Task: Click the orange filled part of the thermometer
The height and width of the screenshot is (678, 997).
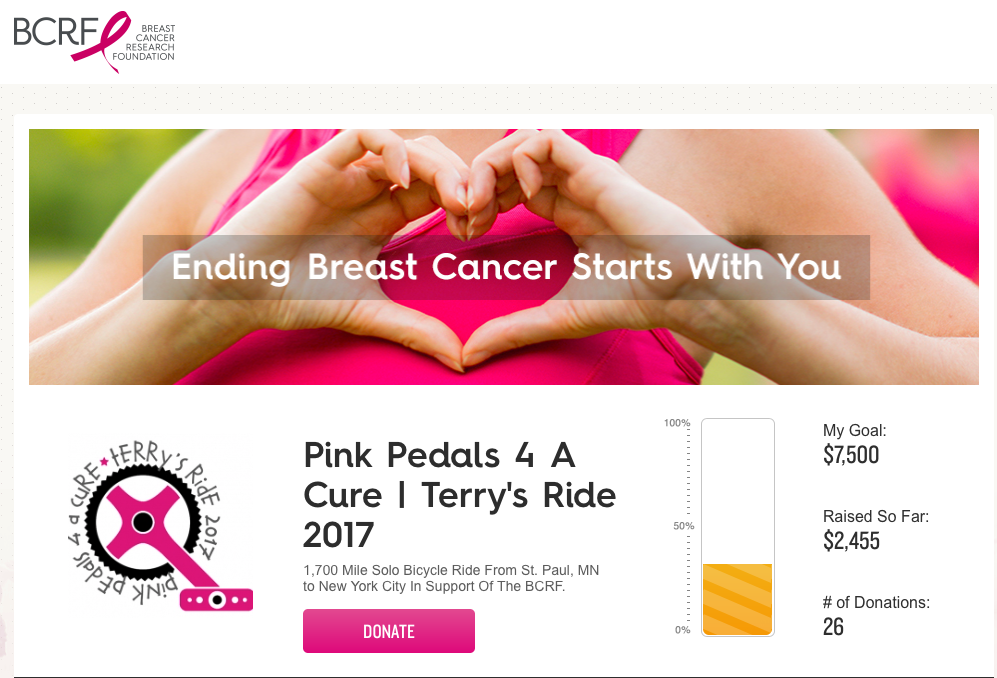Action: (738, 599)
